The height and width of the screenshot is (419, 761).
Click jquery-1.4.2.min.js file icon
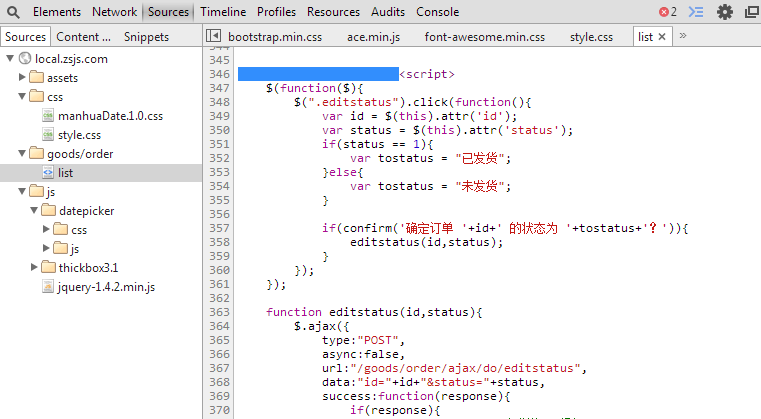point(48,286)
